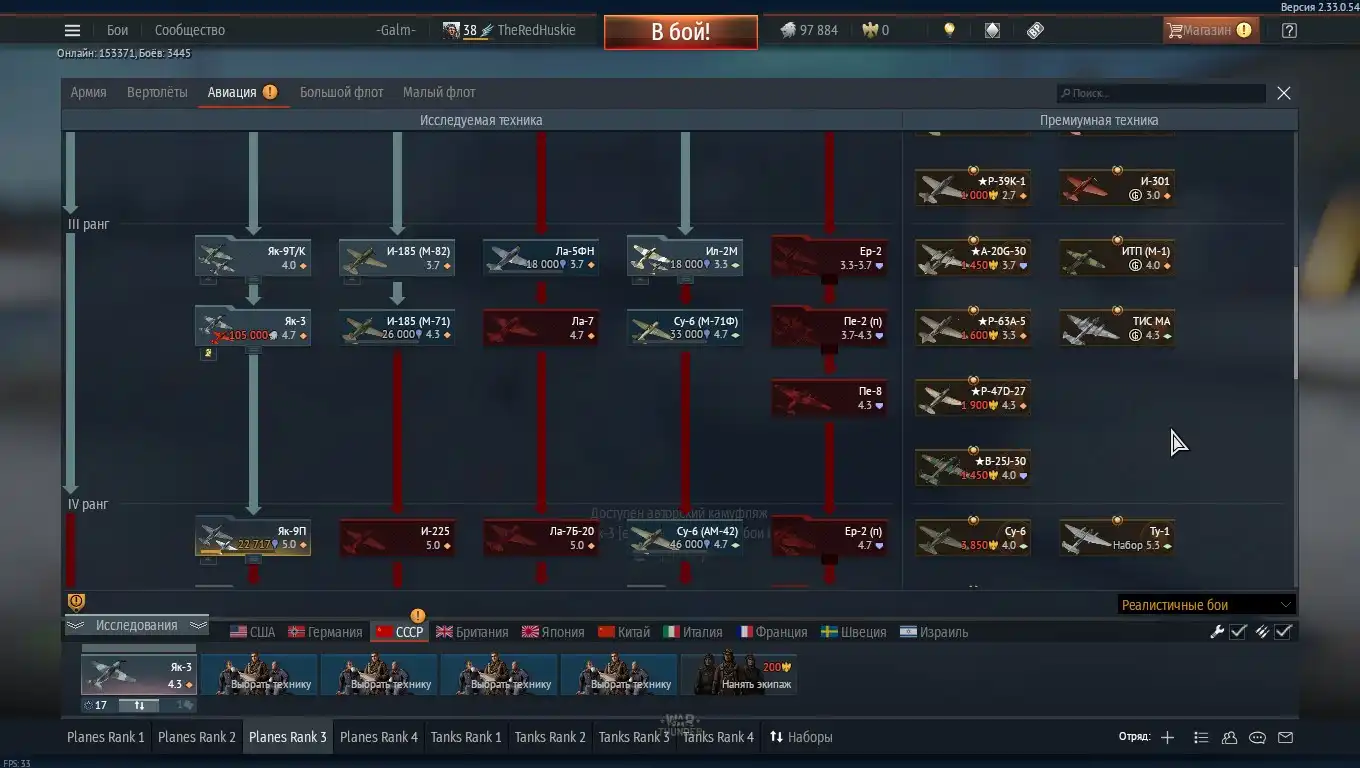Hire crew with Нанять экипаж
Viewport: 1360px width, 768px height.
738,674
